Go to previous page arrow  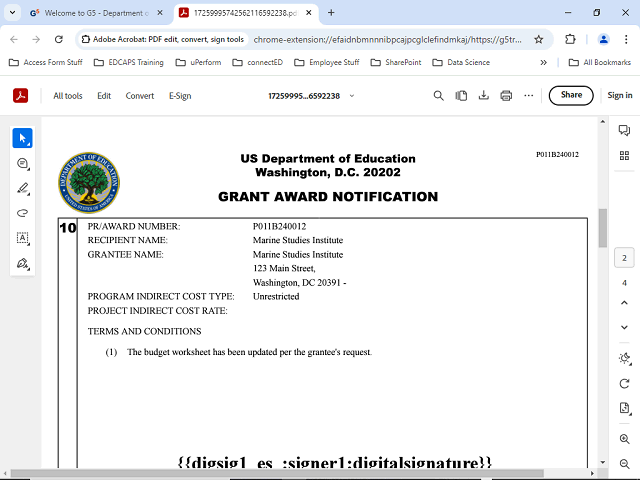coord(624,303)
